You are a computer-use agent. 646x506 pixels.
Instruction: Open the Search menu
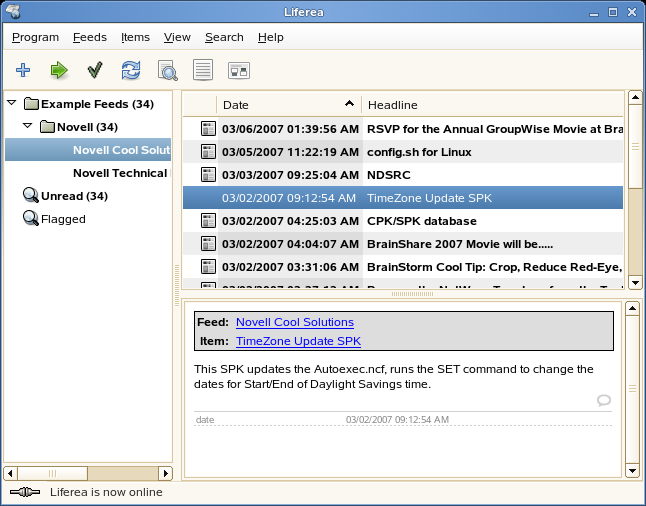point(224,37)
